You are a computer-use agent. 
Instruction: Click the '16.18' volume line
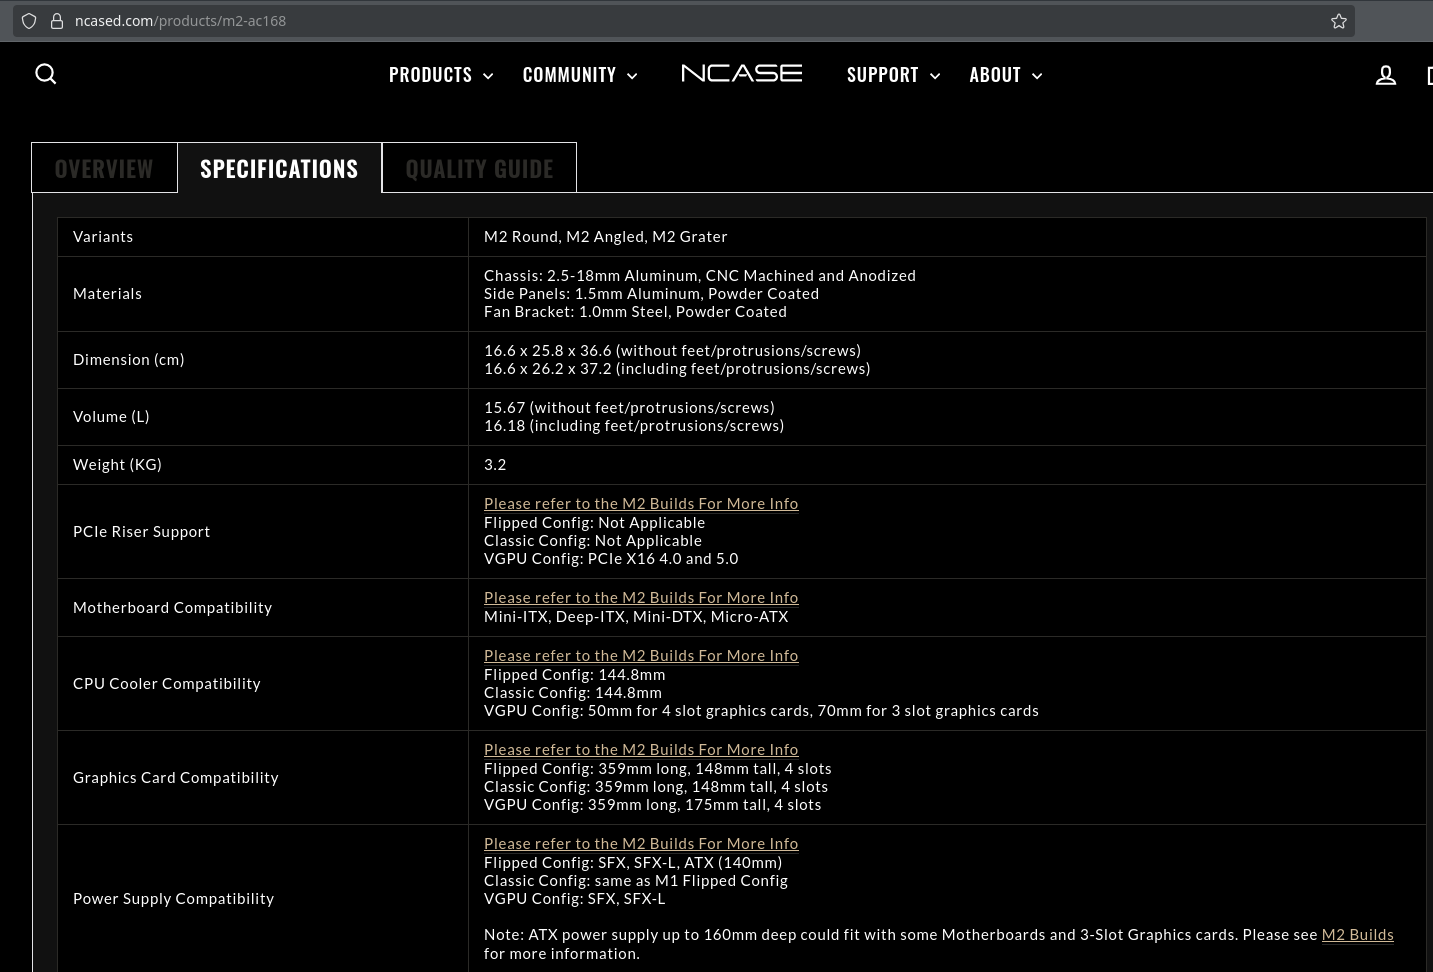pyautogui.click(x=634, y=426)
